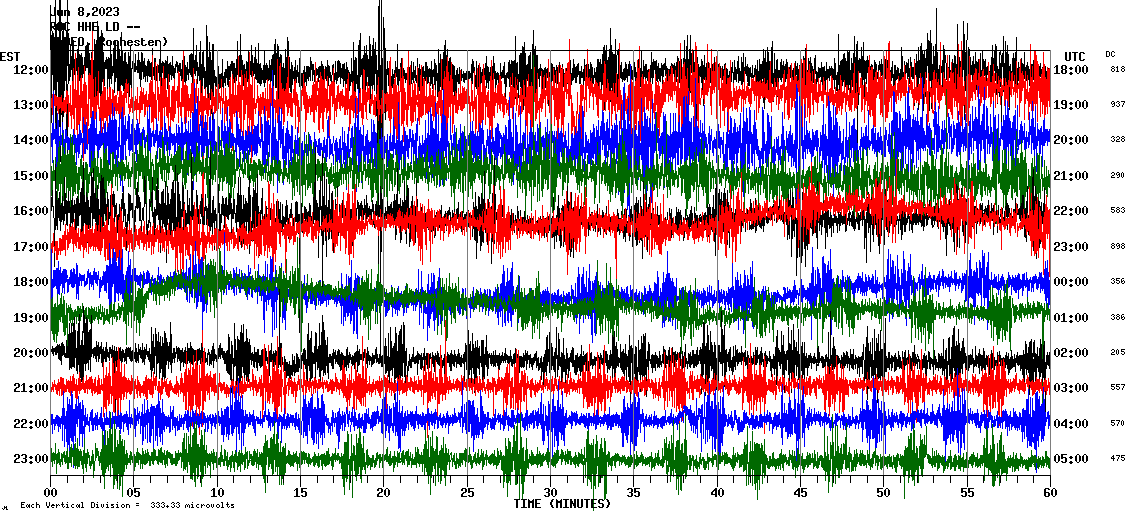This screenshot has width=1130, height=519.
Task: Click the Each Vertical Division scale note
Action: [x=125, y=505]
